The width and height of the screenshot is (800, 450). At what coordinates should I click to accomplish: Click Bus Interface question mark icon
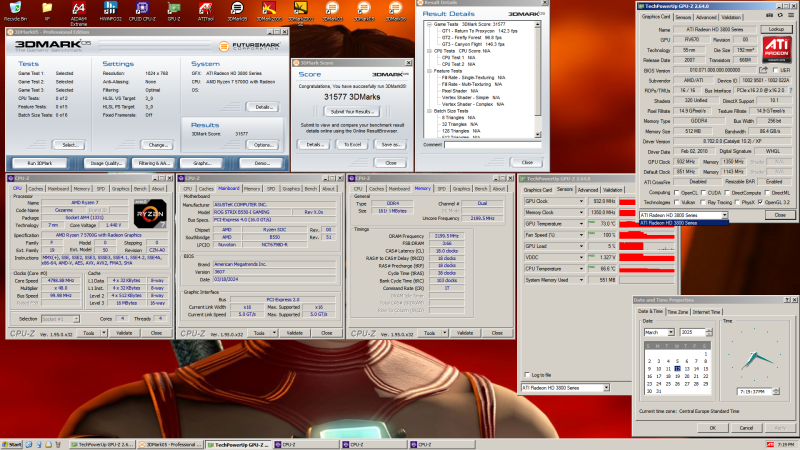tap(791, 90)
